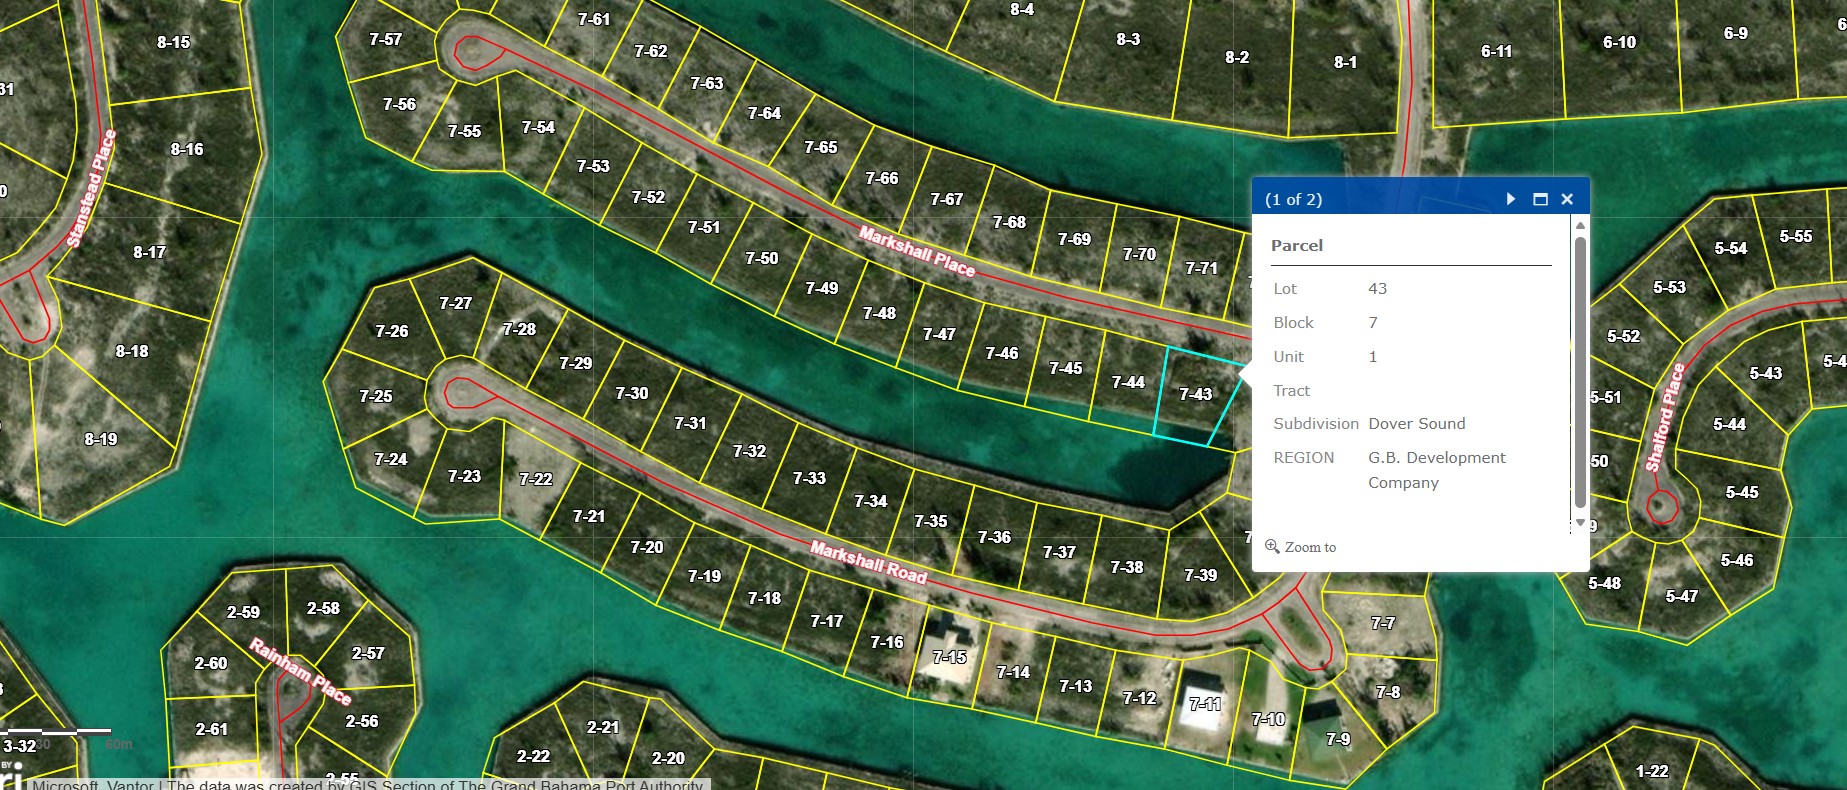Click the Stanstead Place road label
Image resolution: width=1847 pixels, height=790 pixels.
[x=91, y=188]
